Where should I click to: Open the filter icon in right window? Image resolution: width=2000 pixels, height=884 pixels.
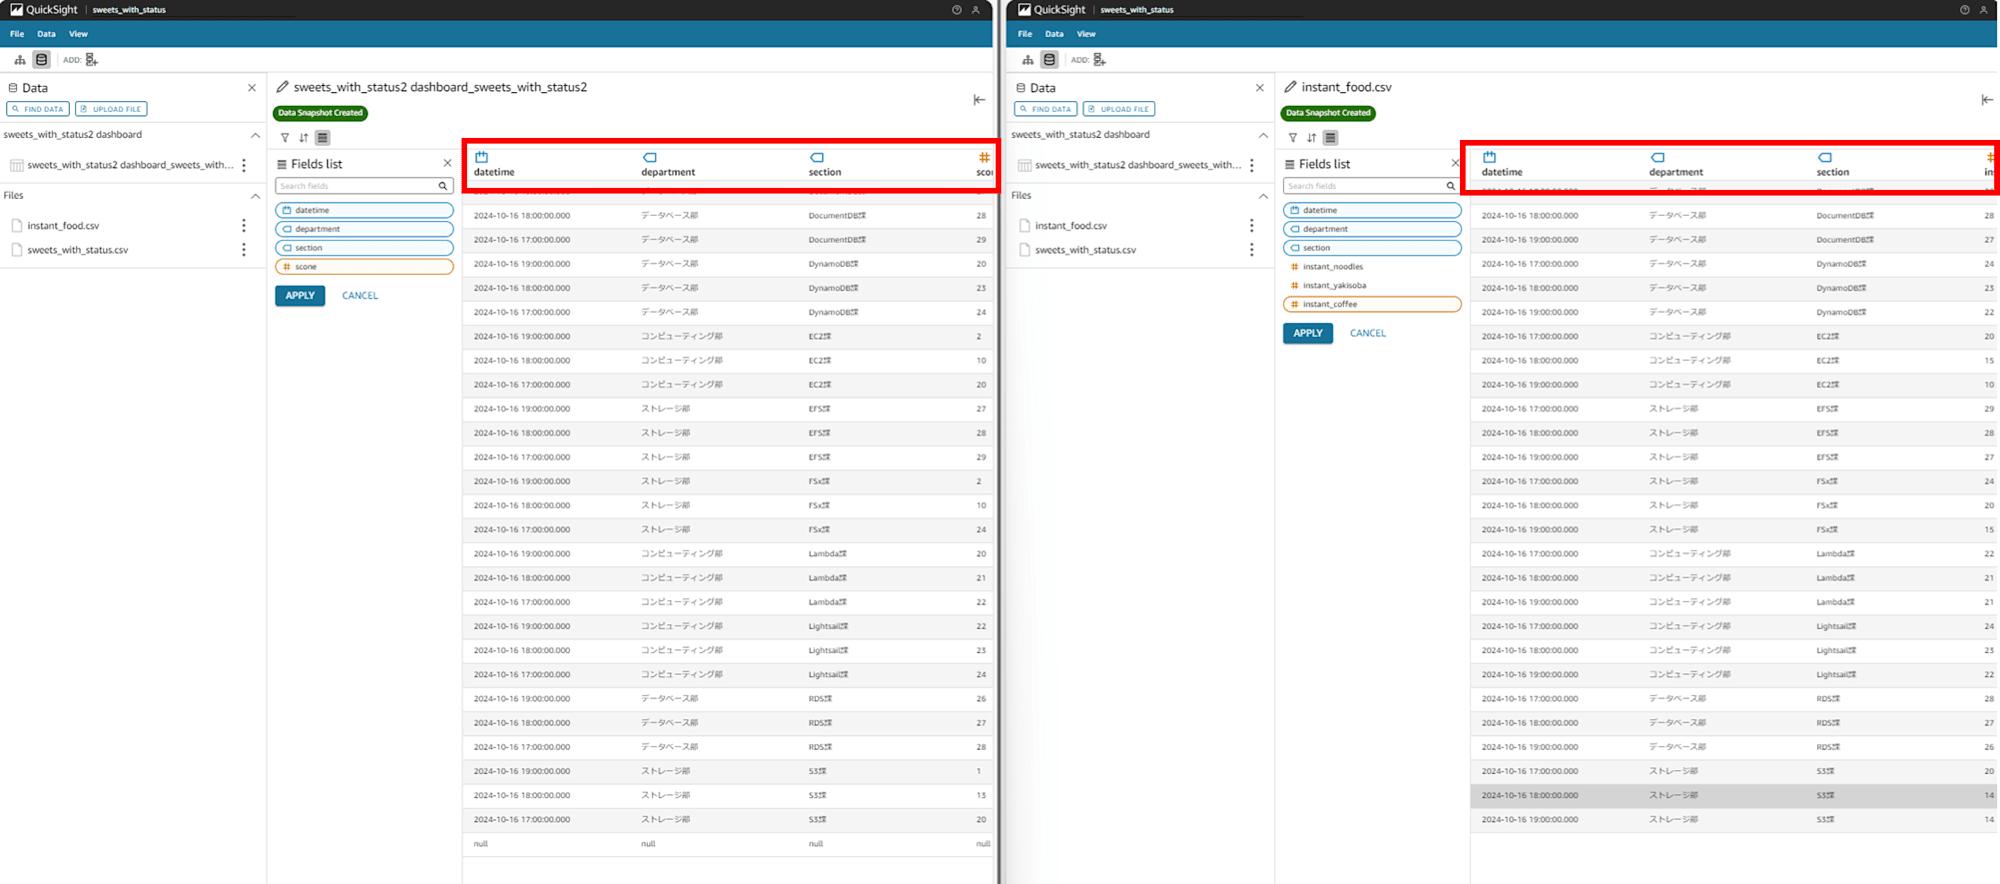click(x=1293, y=138)
